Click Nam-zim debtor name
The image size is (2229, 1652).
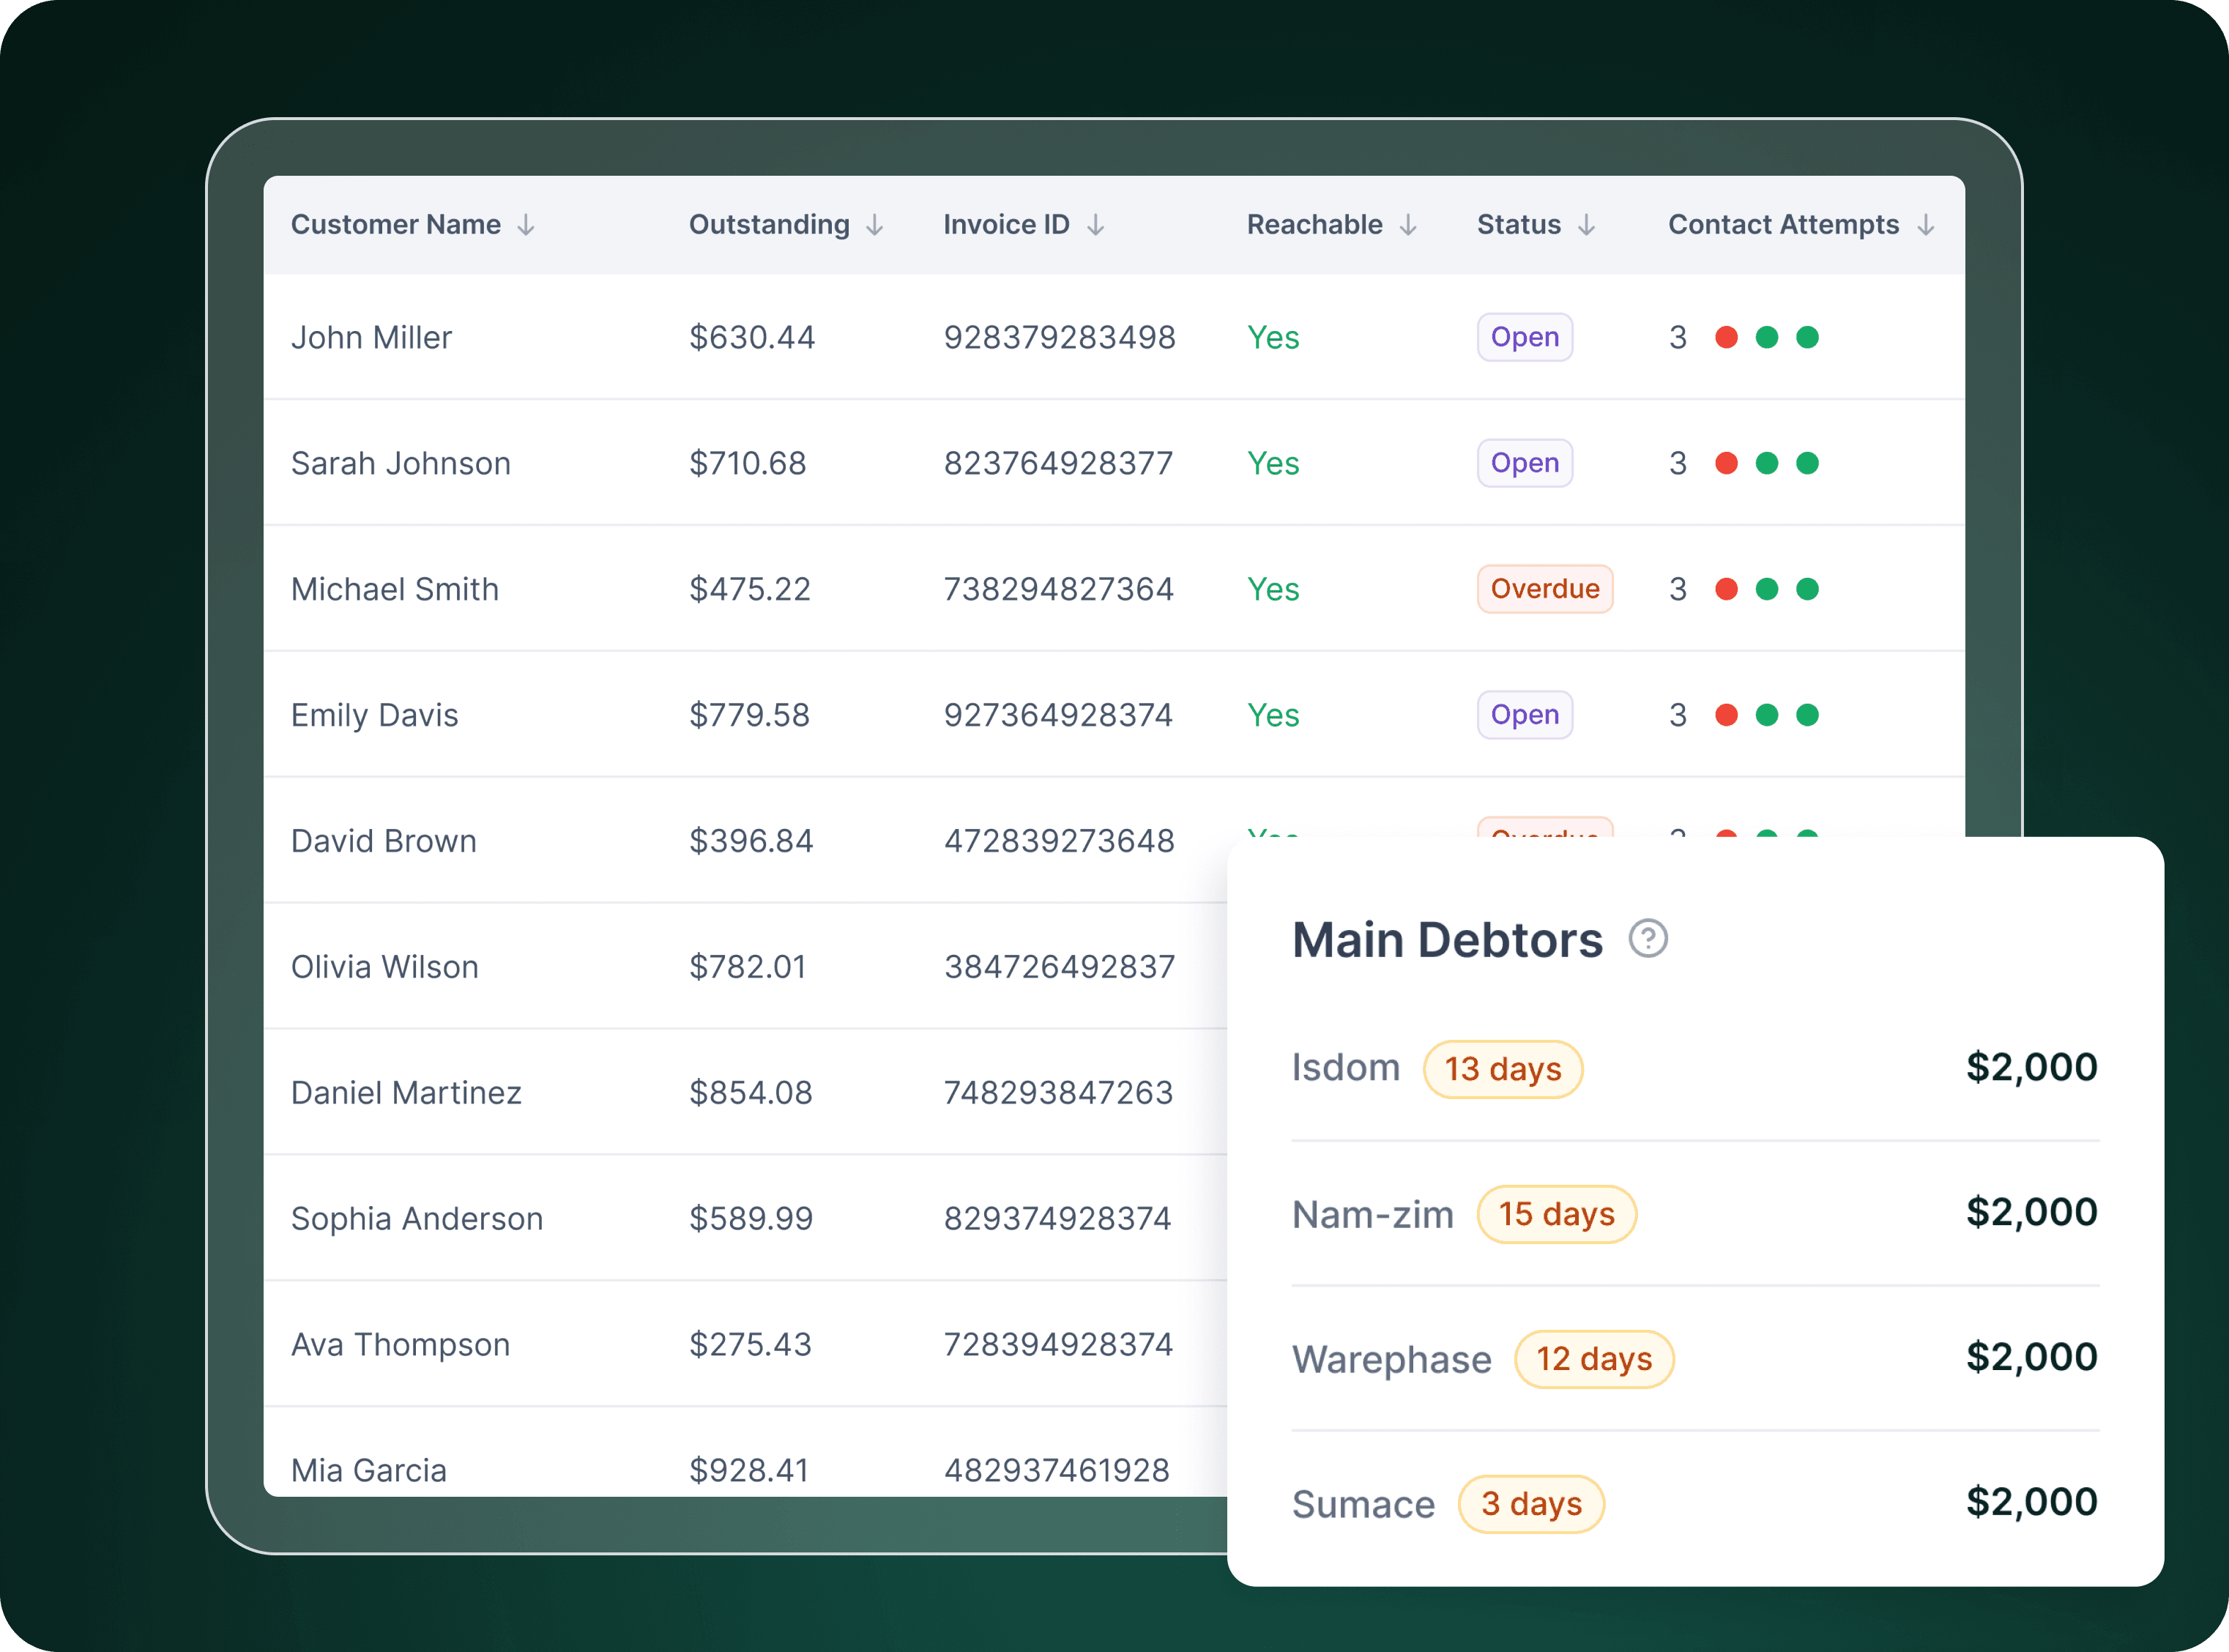click(x=1373, y=1214)
